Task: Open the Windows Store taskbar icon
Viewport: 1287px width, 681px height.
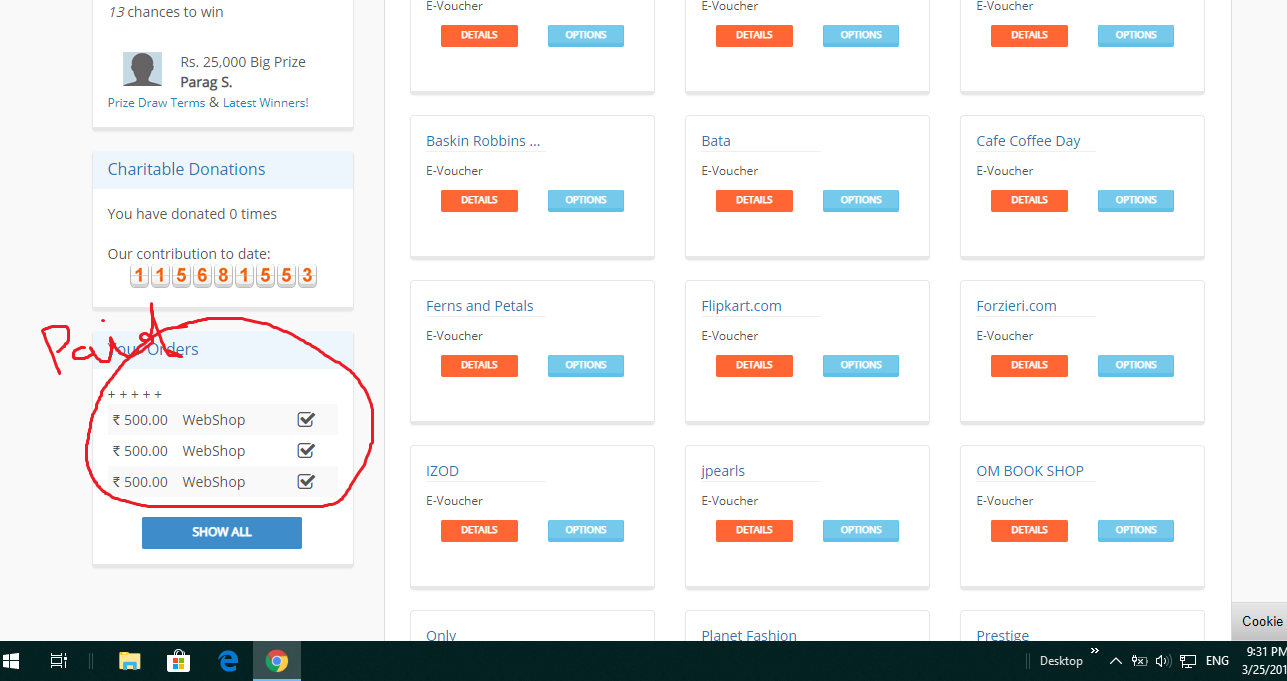Action: (178, 661)
